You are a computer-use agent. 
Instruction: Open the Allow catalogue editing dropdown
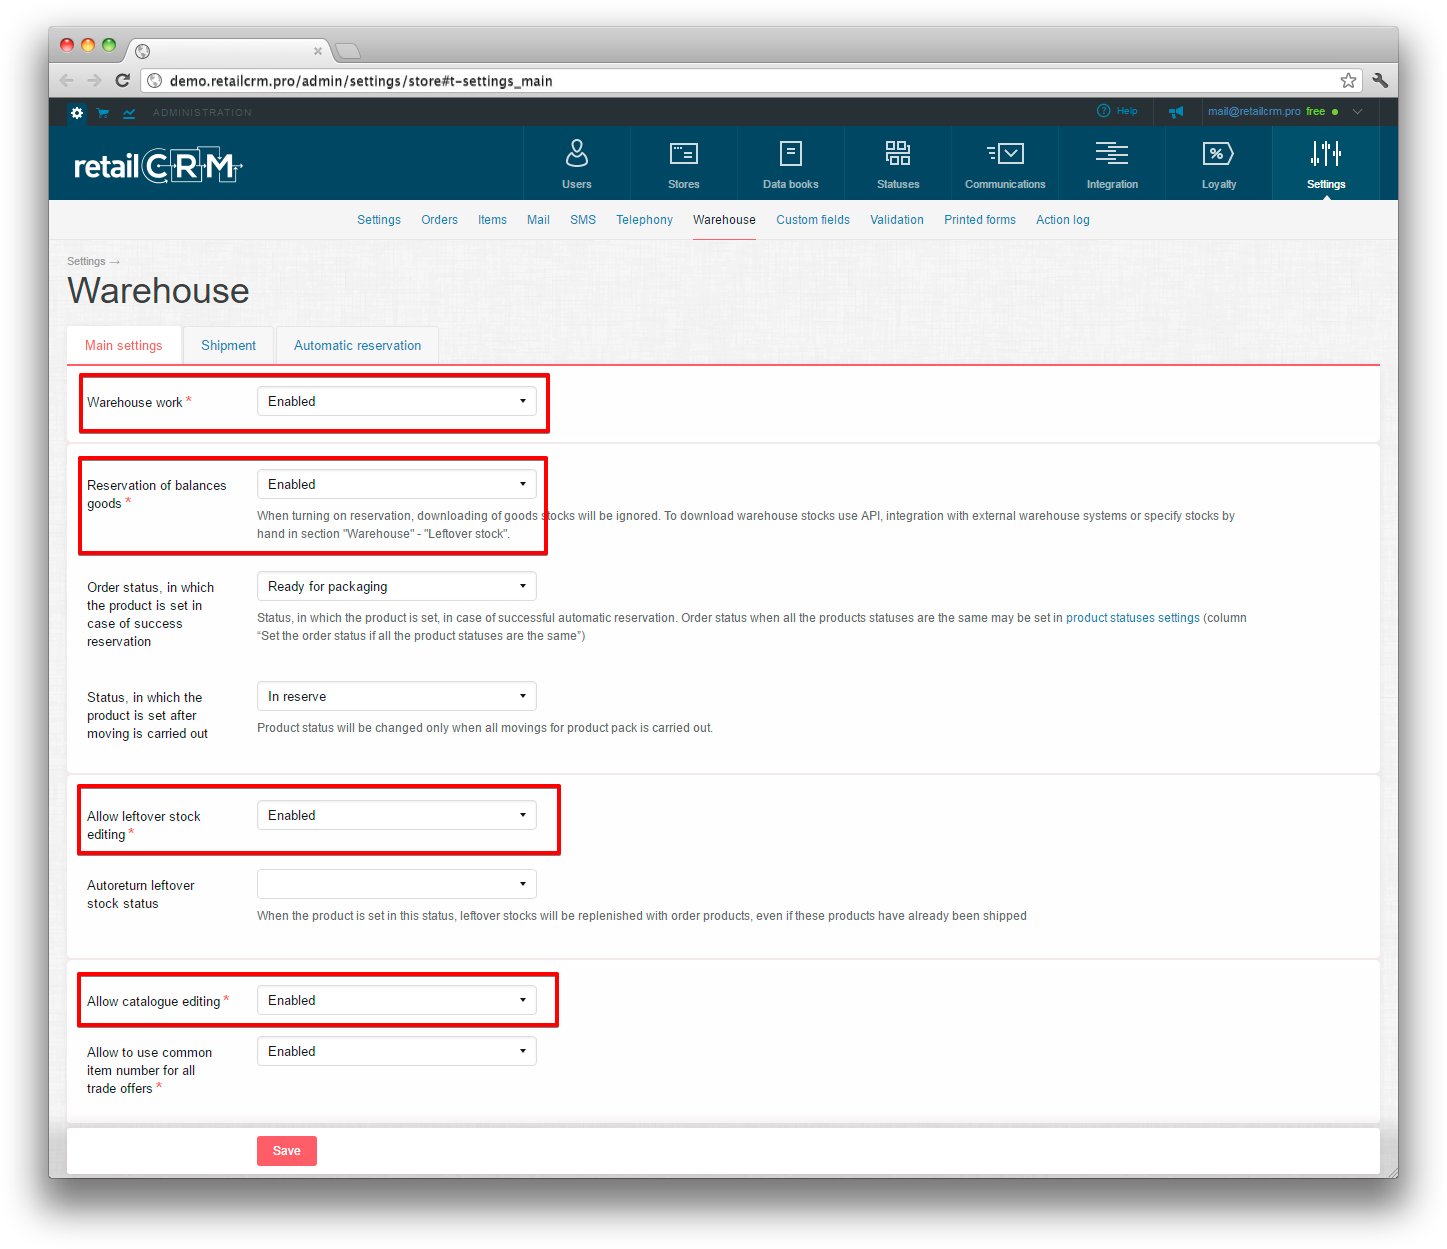click(x=397, y=1000)
